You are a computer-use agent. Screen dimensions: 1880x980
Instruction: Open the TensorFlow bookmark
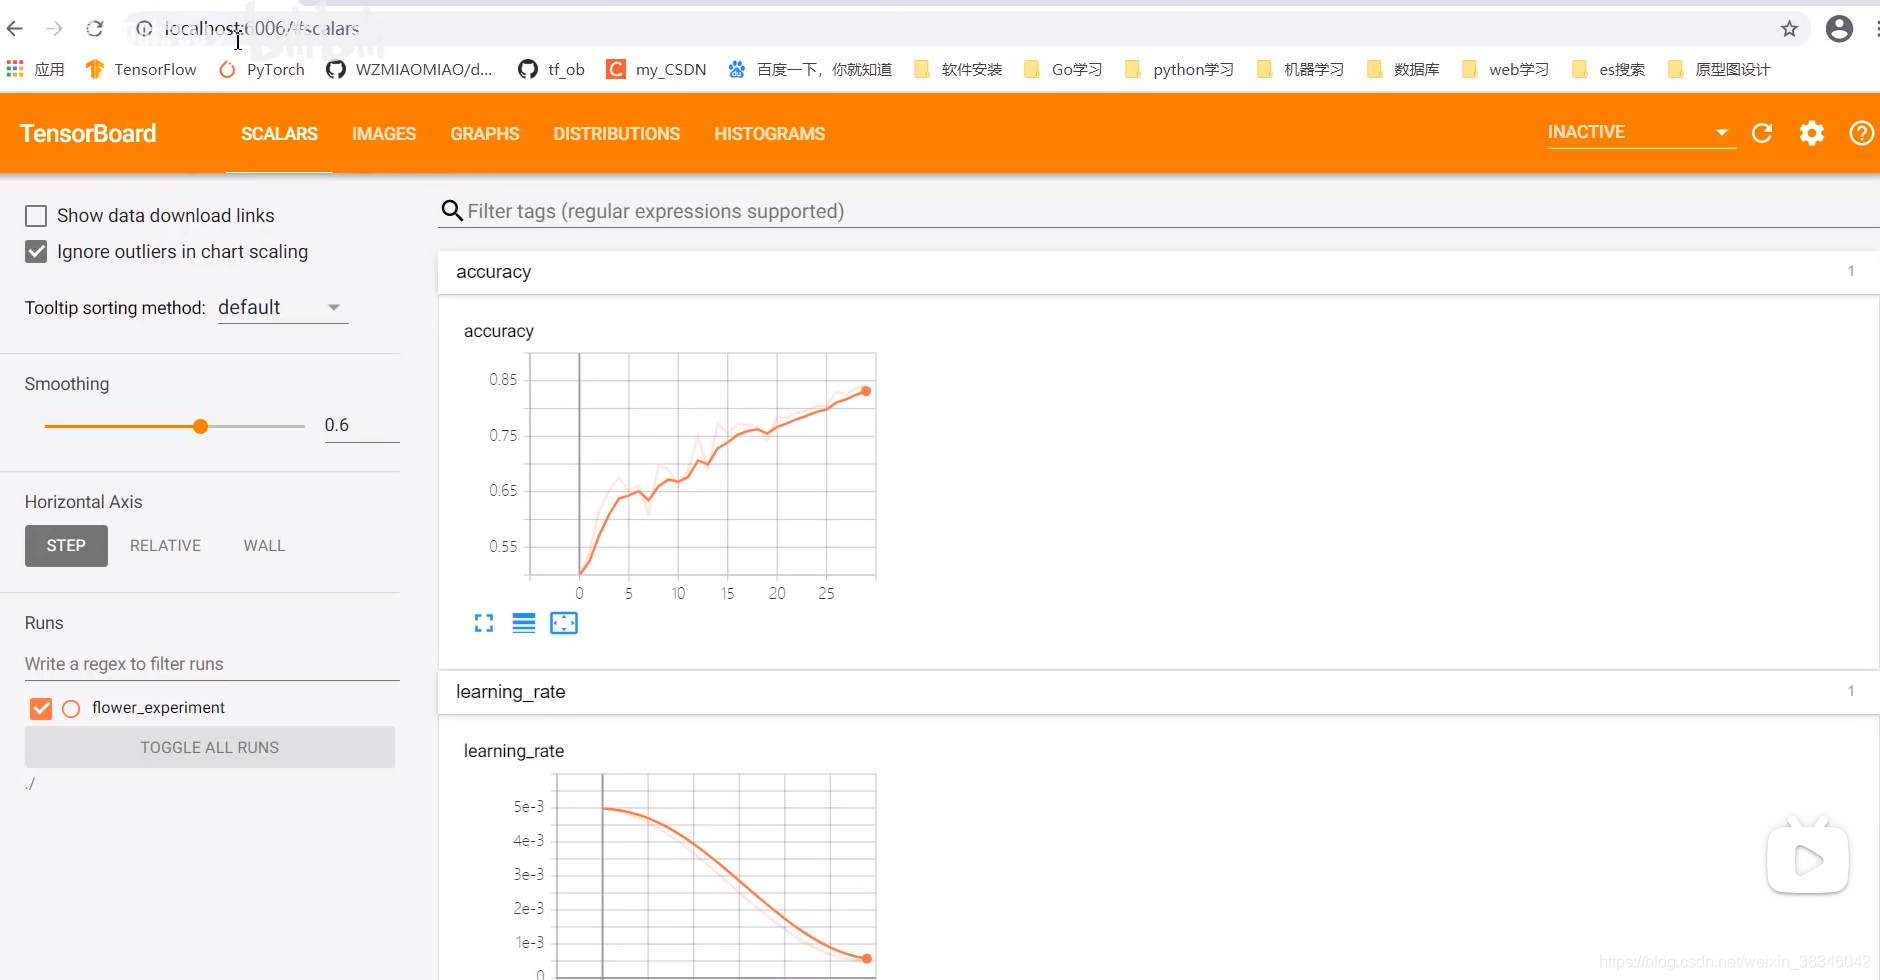(x=141, y=69)
